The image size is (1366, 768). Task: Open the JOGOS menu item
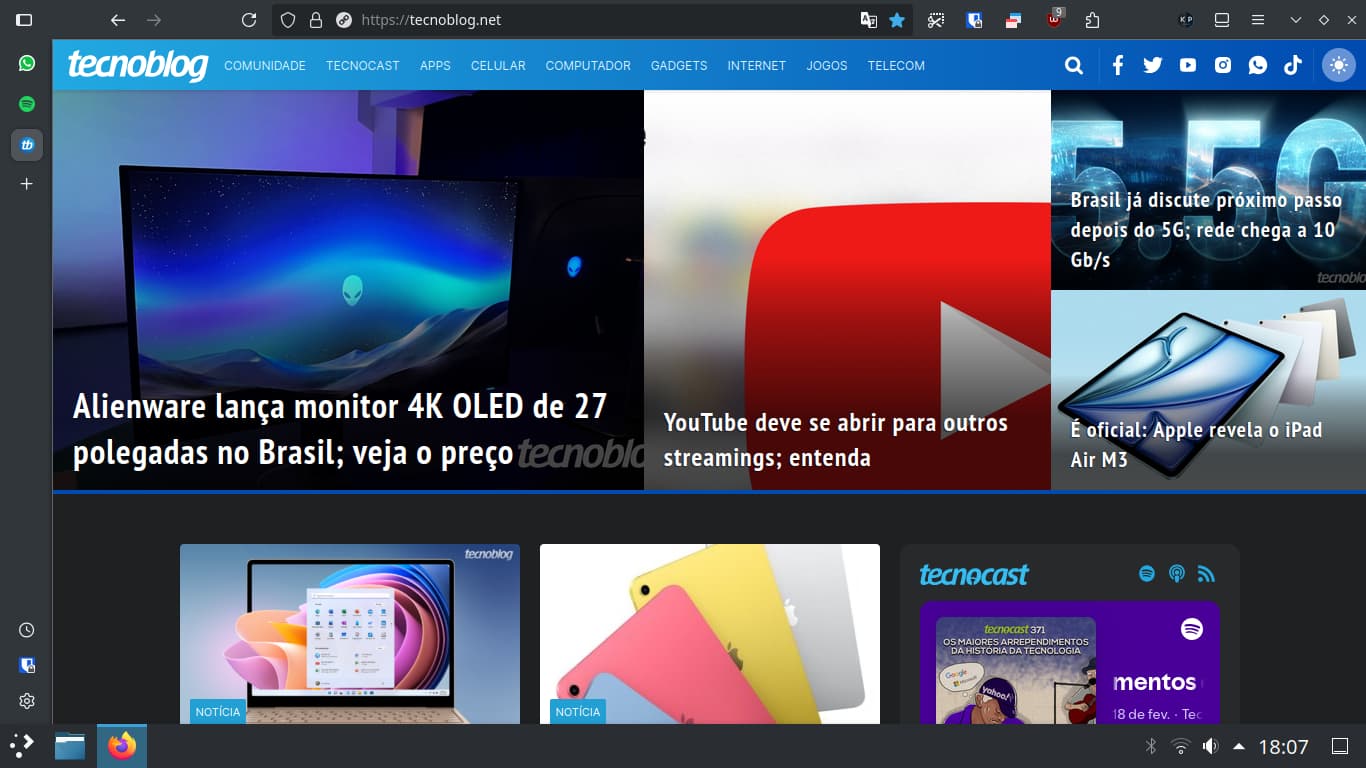pos(827,66)
